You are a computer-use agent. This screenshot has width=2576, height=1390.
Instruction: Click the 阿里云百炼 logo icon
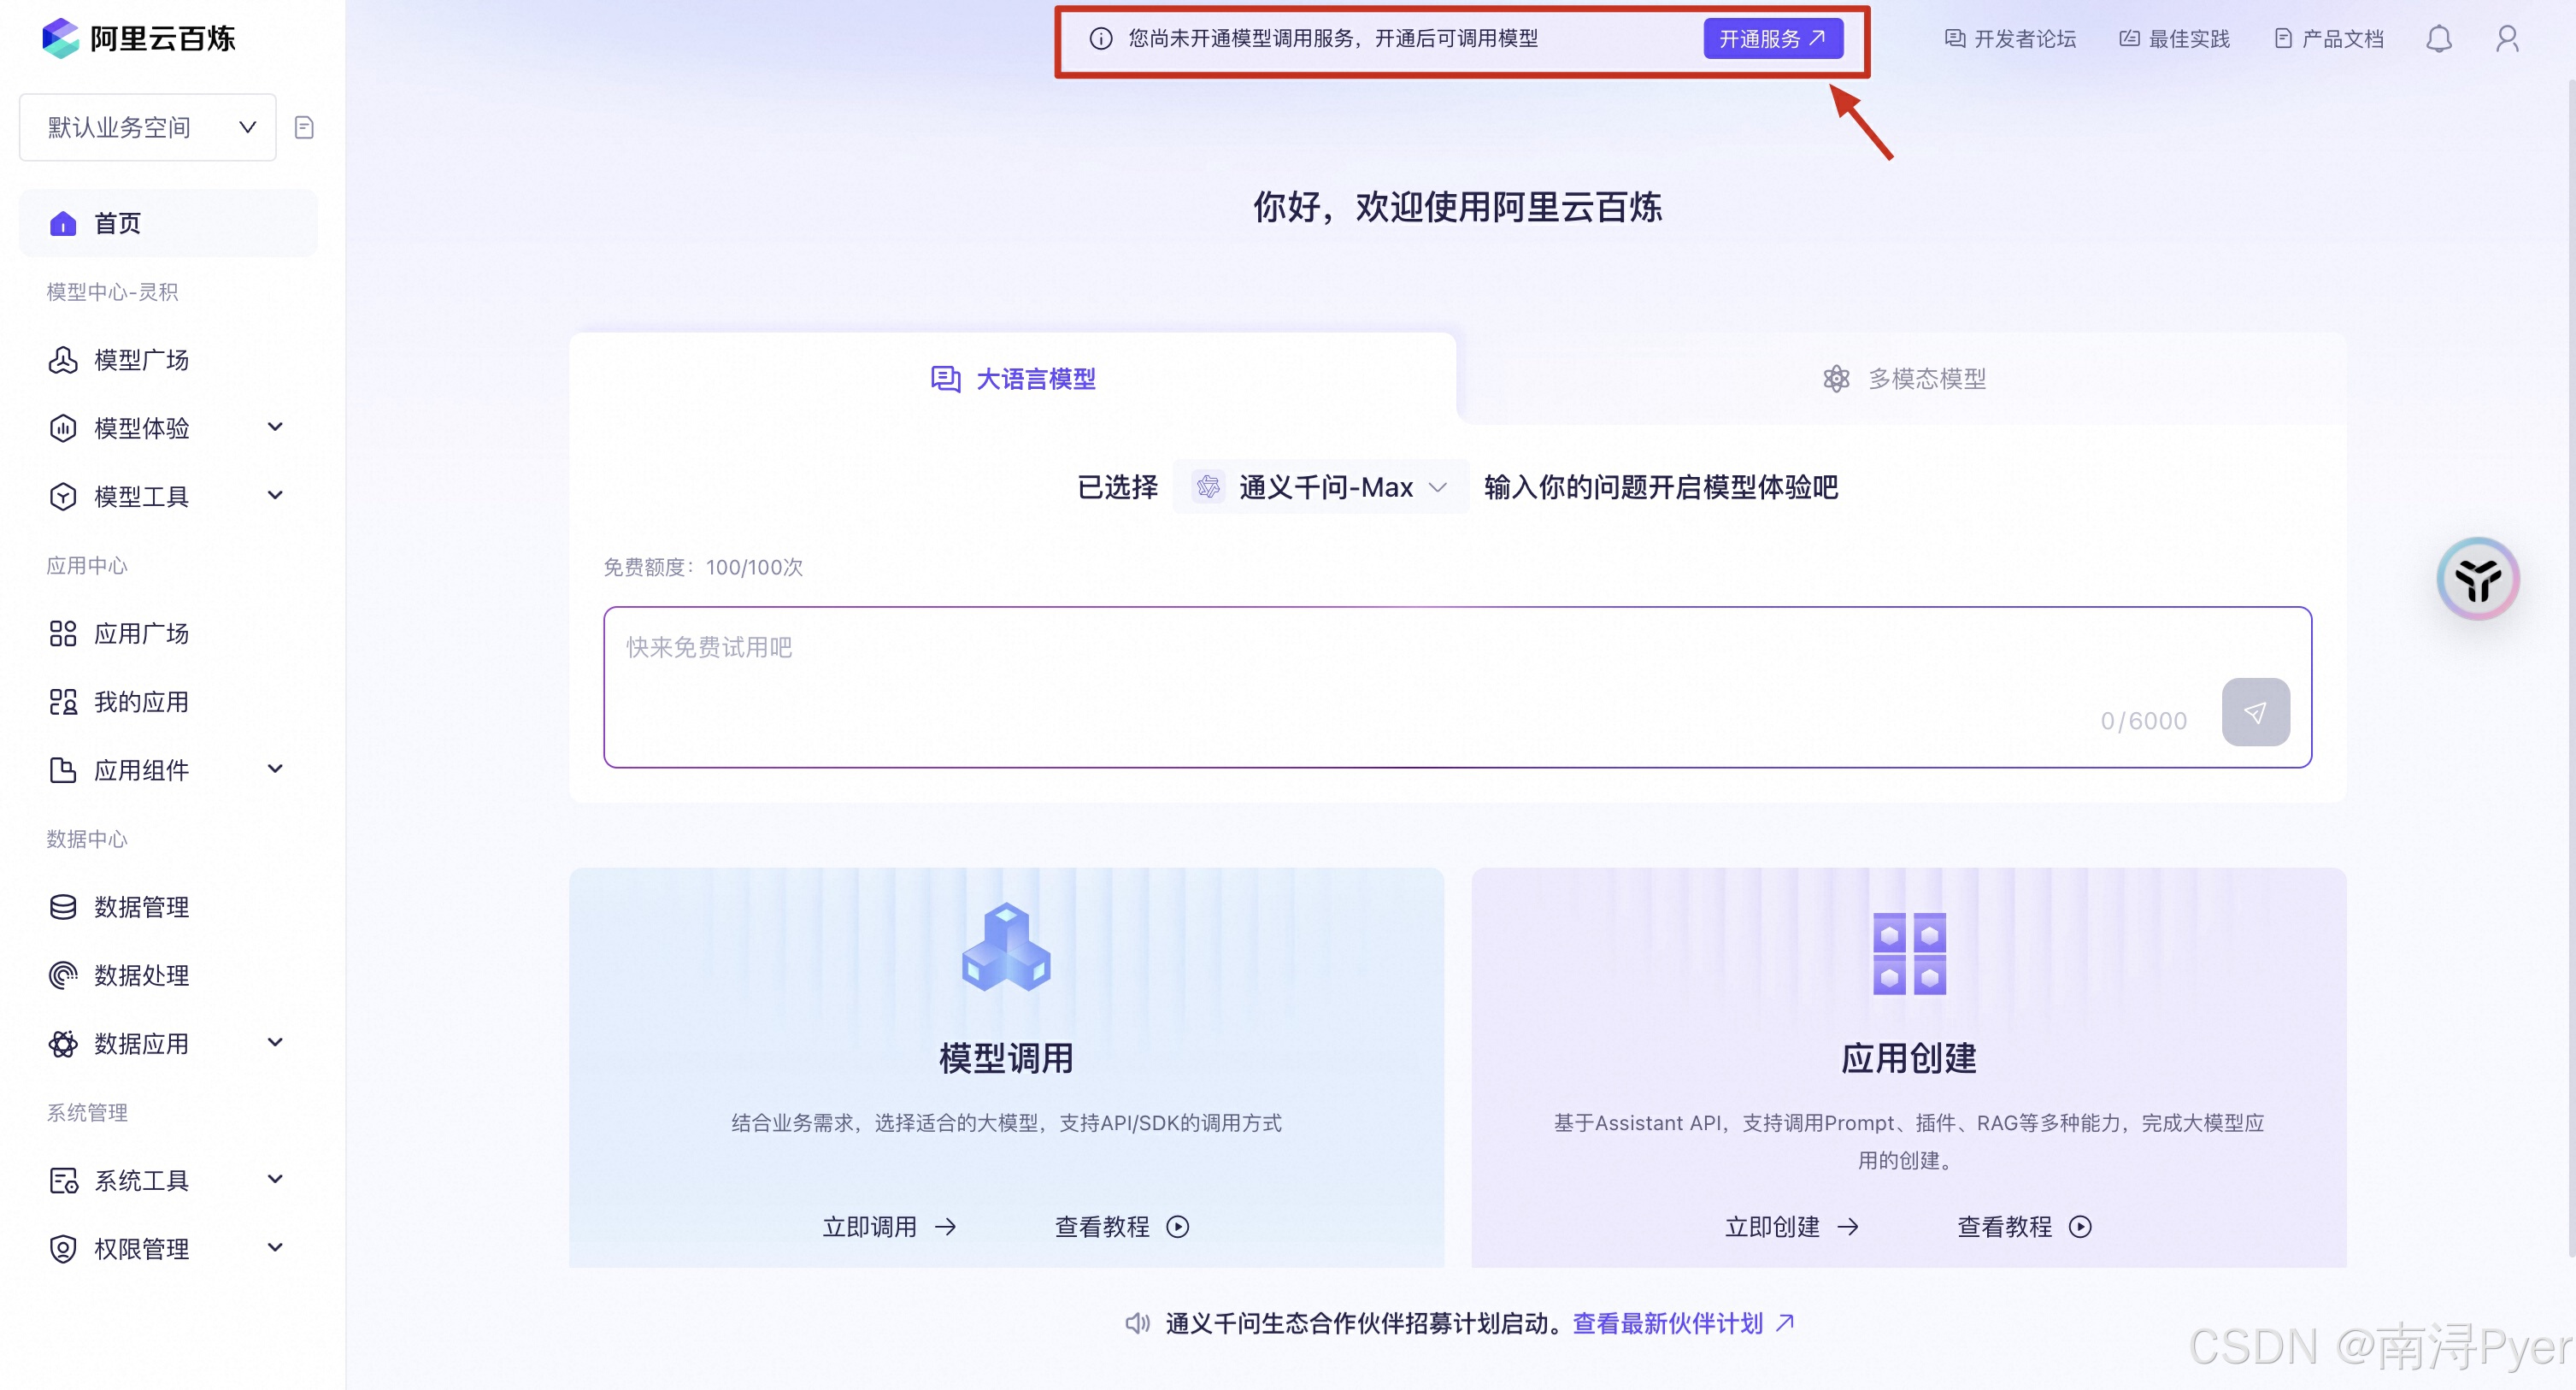(x=61, y=38)
